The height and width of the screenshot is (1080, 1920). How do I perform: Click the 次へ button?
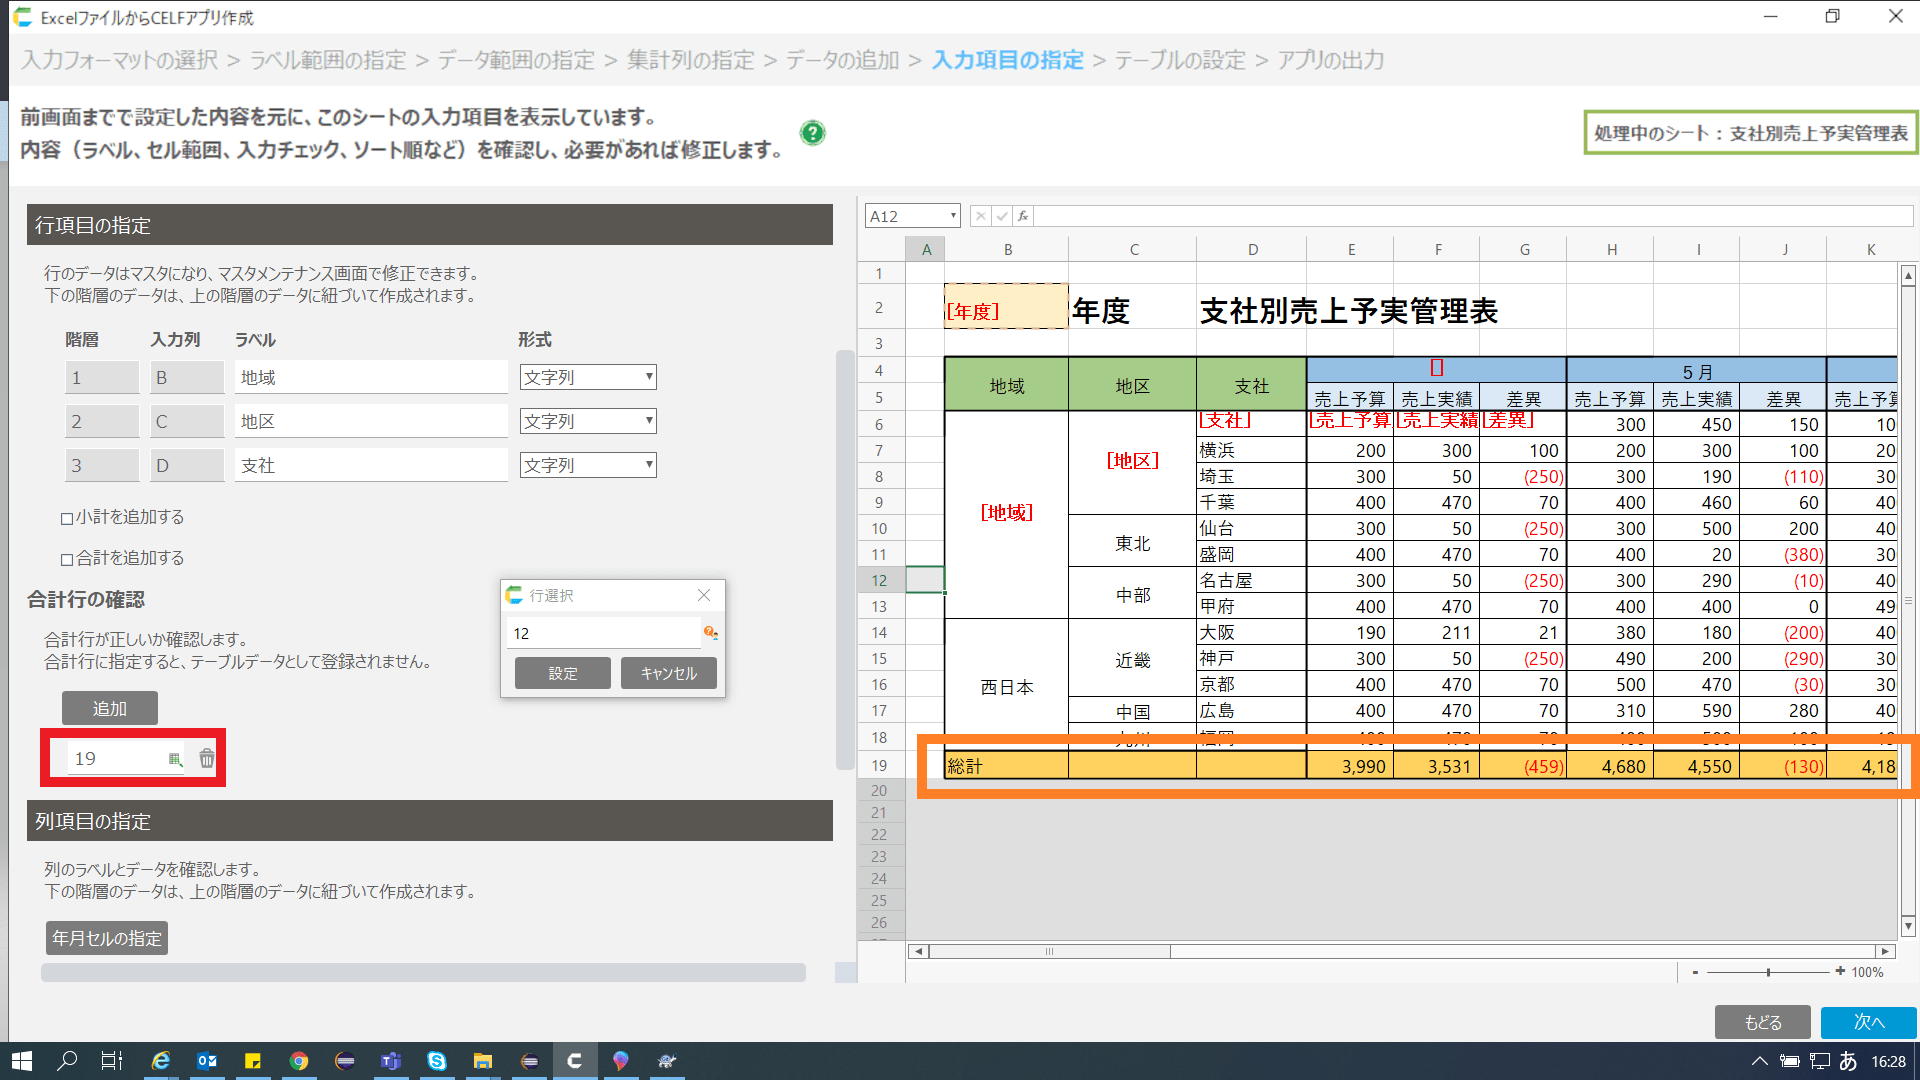pos(1867,1022)
